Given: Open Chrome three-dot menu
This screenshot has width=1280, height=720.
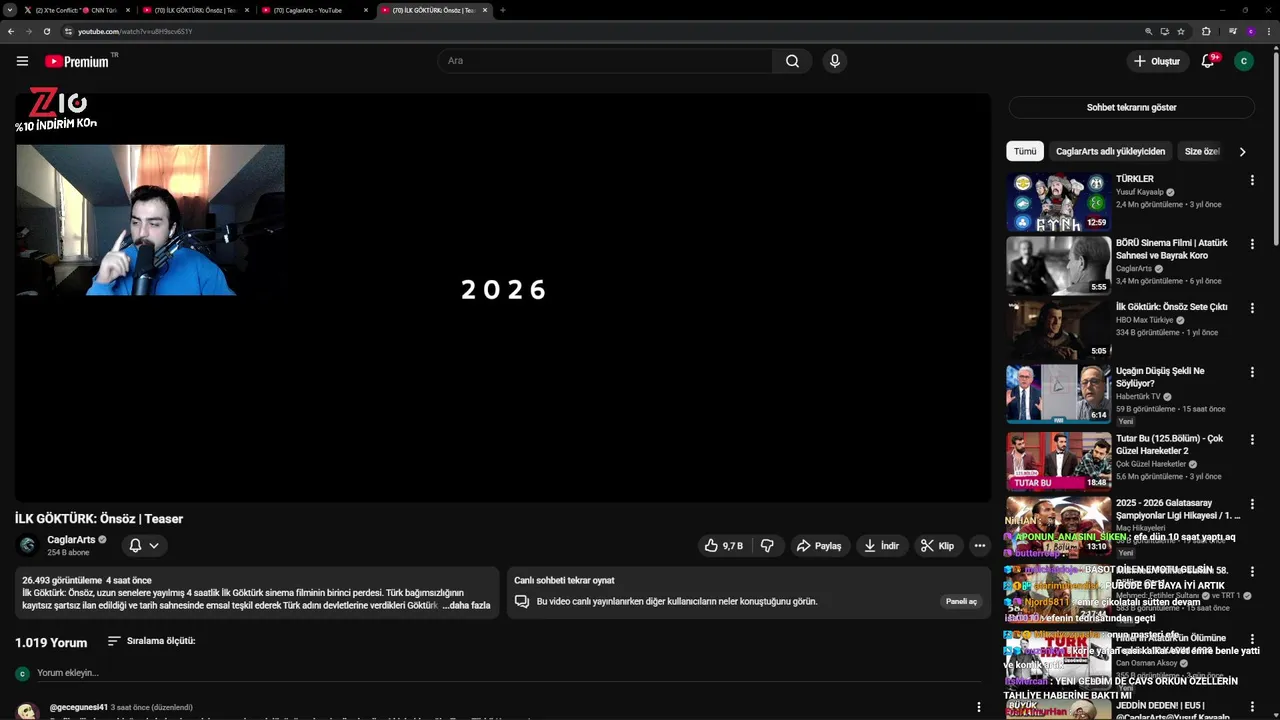Looking at the screenshot, I should point(1268,31).
